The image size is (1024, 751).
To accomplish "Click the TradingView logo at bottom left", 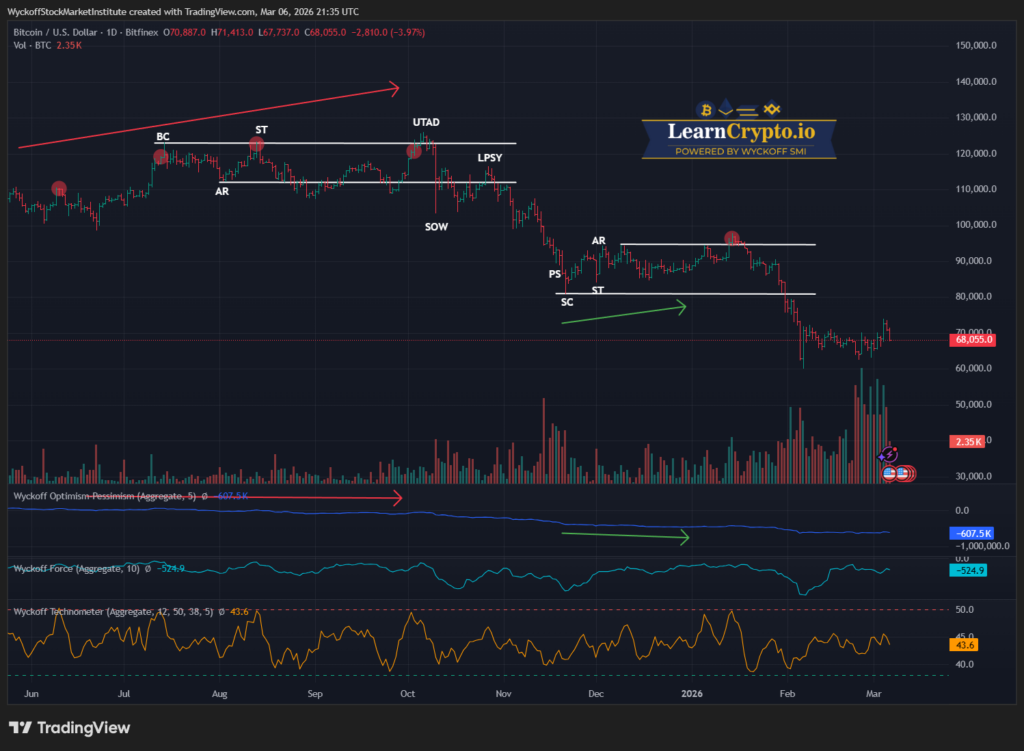I will [70, 728].
